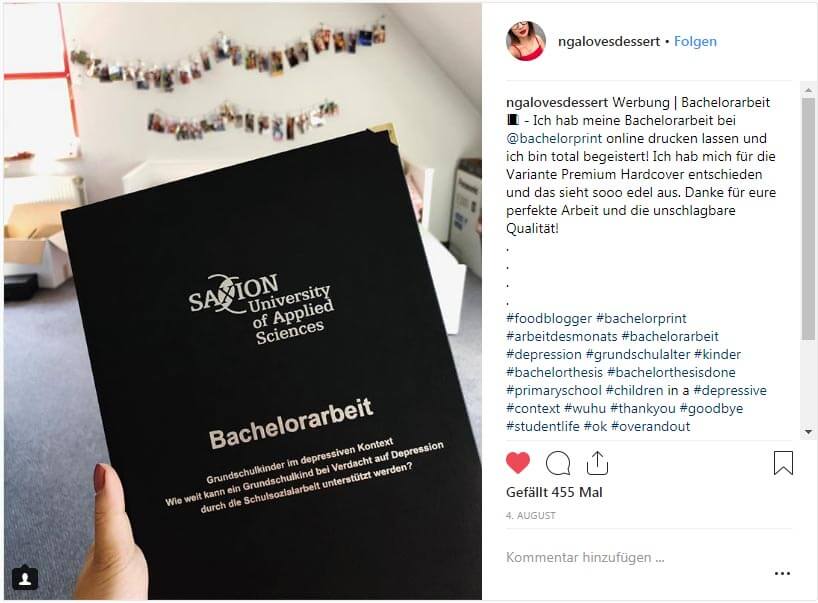Share the post via share arrow icon
This screenshot has width=818, height=603.
point(597,463)
